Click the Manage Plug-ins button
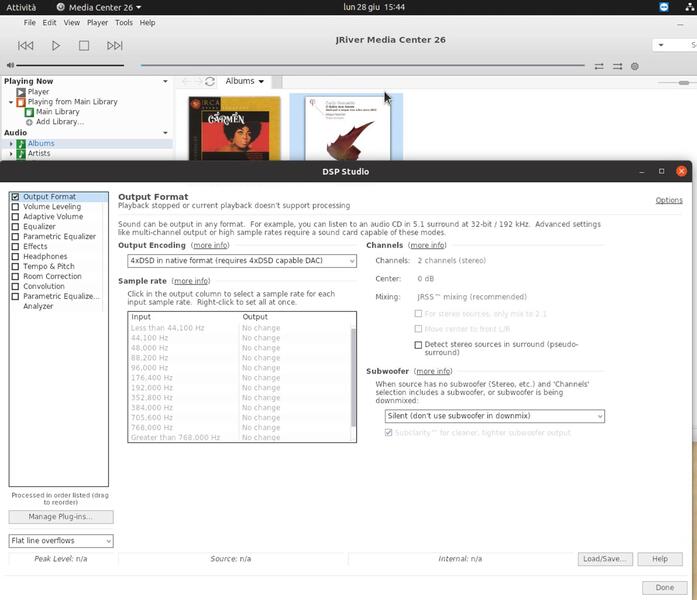697x600 pixels. 60,517
